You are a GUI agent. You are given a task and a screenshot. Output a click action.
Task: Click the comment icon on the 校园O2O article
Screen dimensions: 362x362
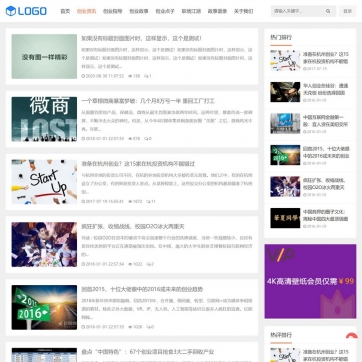coord(148,264)
